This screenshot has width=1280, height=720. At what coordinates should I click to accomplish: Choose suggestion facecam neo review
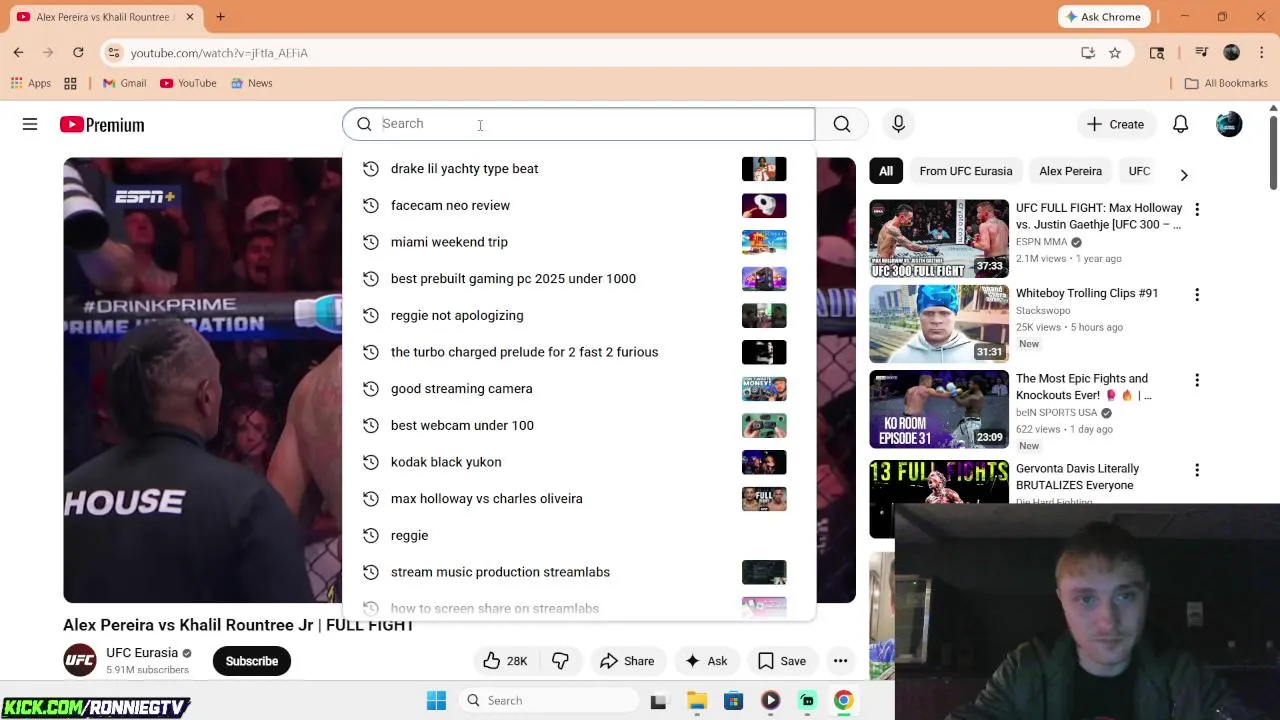coord(578,205)
